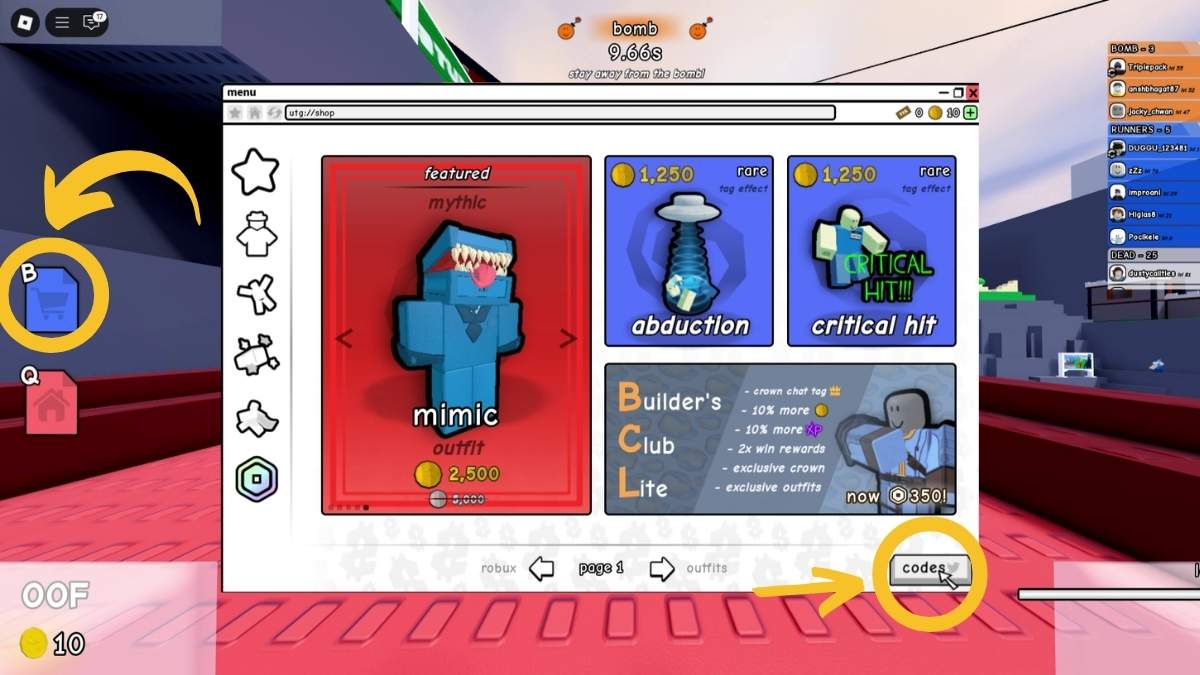Click the home icon in the address toolbar
Image resolution: width=1200 pixels, height=675 pixels.
254,113
